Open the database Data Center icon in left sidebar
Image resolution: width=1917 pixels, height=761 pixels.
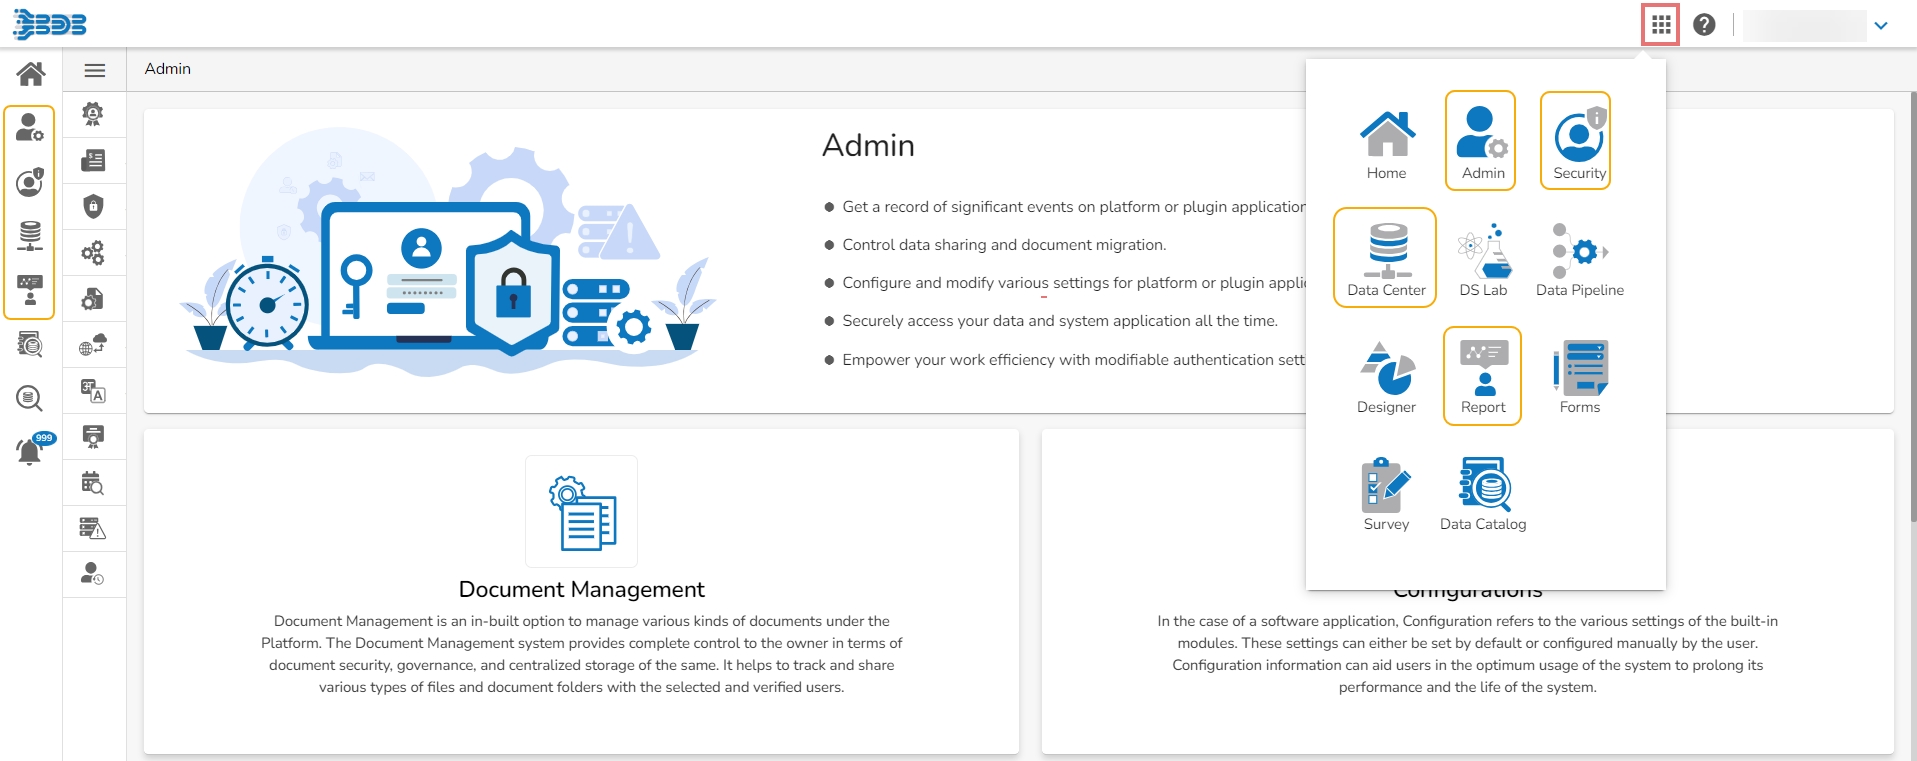coord(30,236)
